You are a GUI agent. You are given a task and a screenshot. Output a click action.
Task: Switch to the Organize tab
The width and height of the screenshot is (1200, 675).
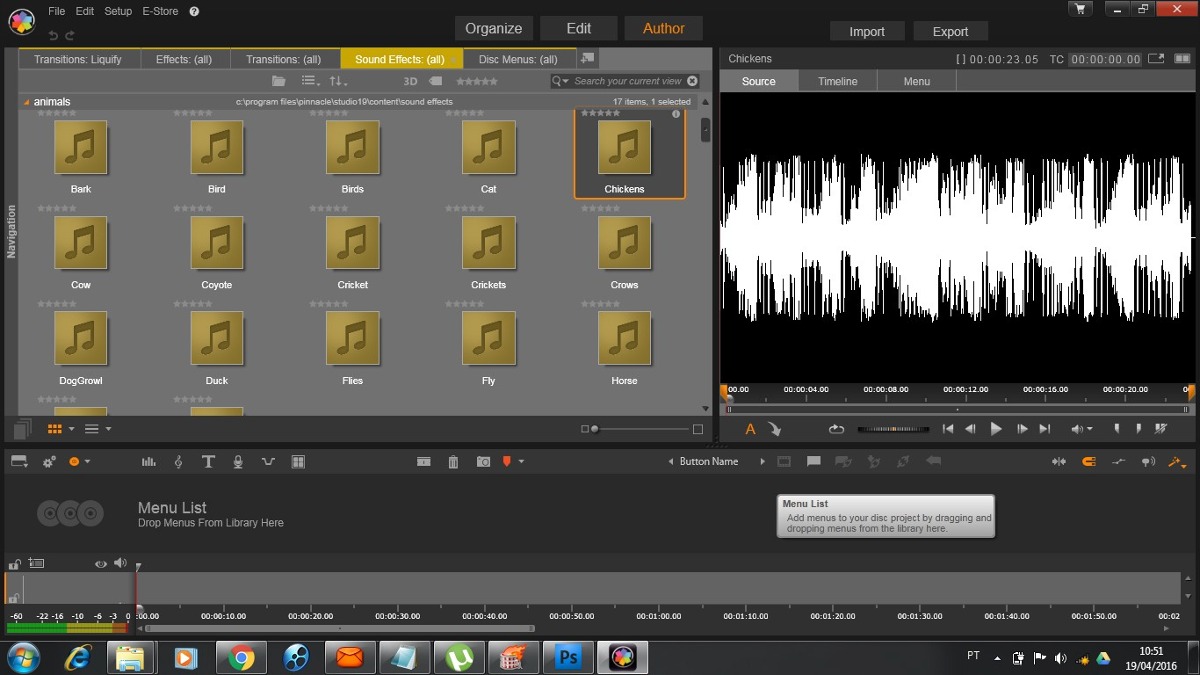click(494, 28)
